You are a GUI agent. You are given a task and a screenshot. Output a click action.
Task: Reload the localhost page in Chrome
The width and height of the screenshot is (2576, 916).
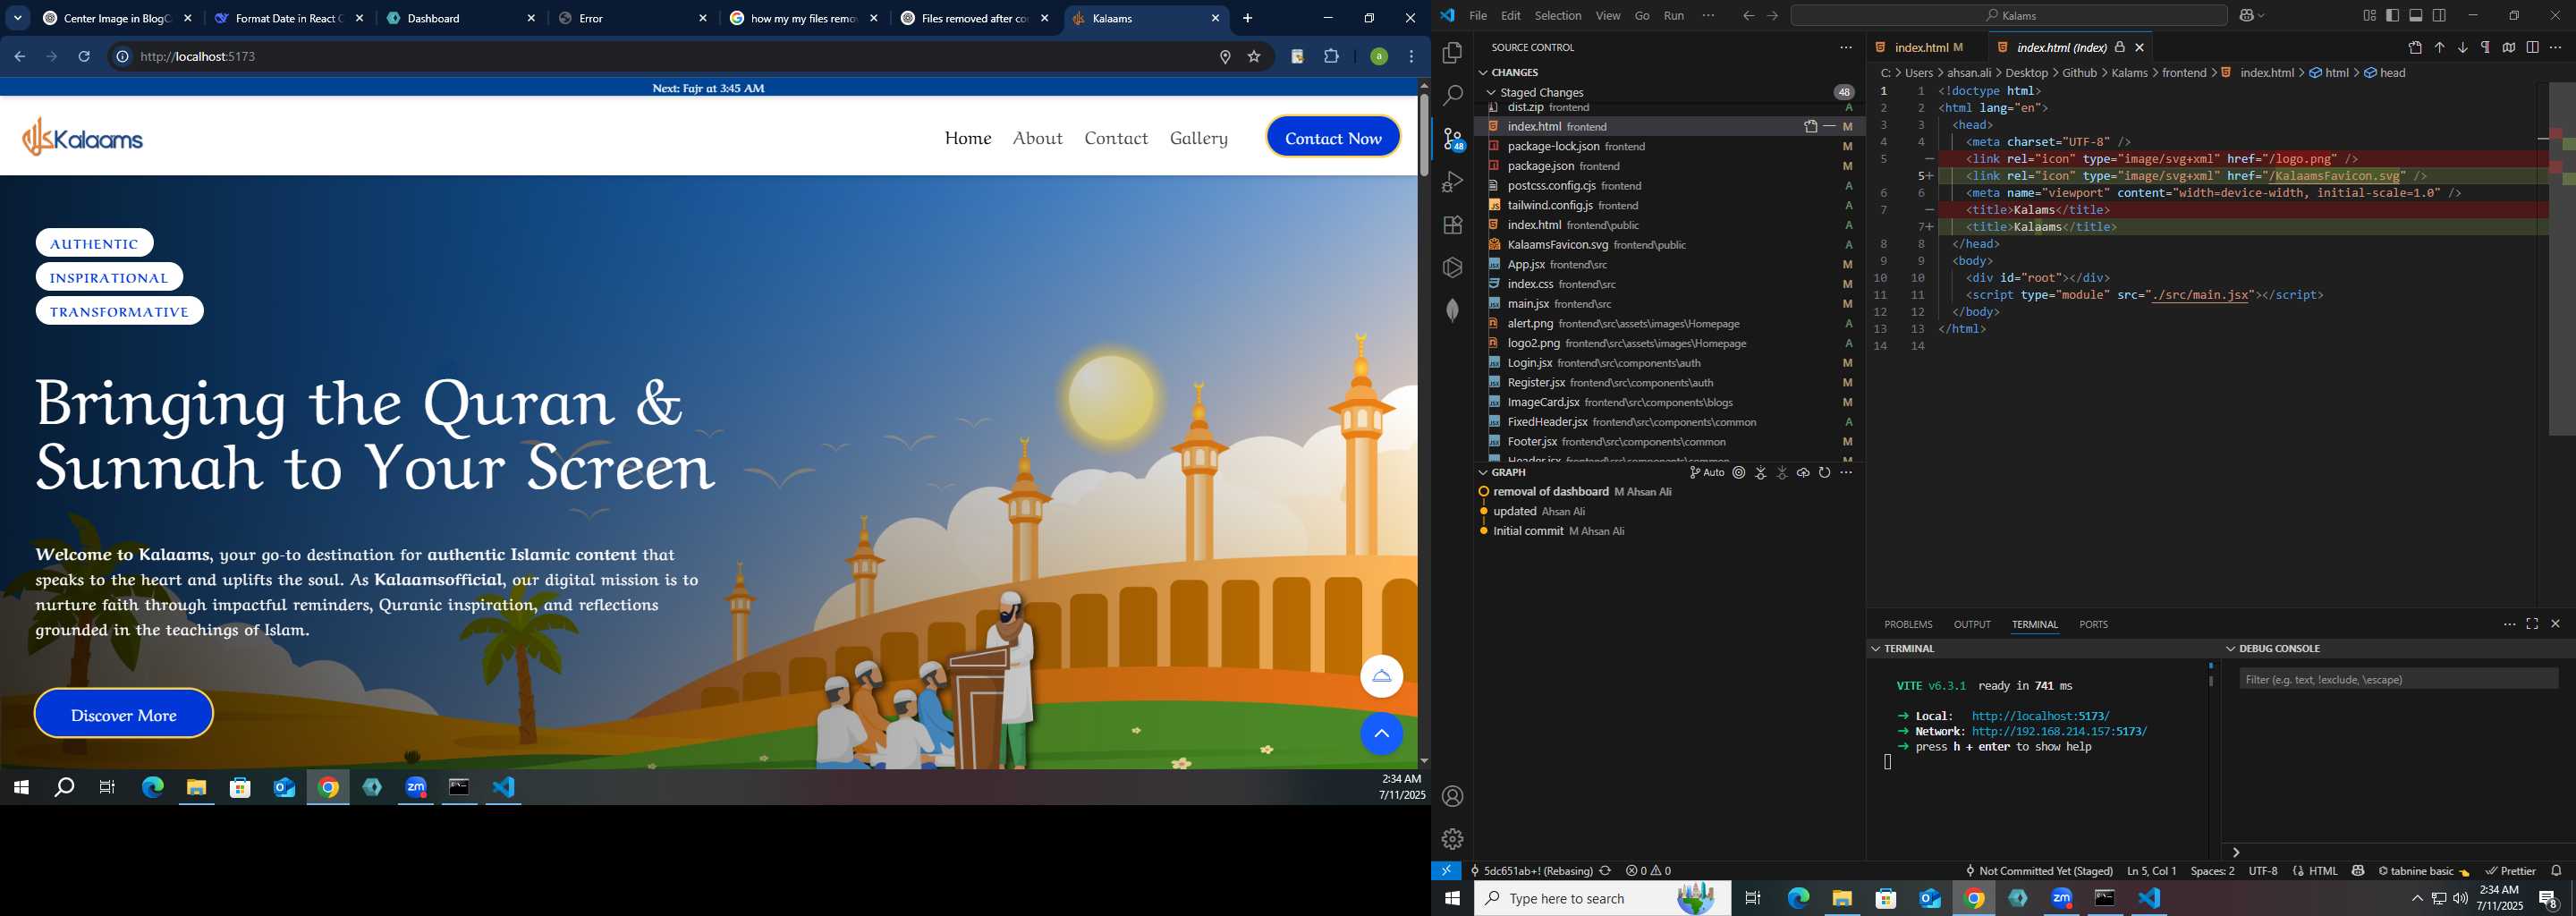tap(84, 57)
